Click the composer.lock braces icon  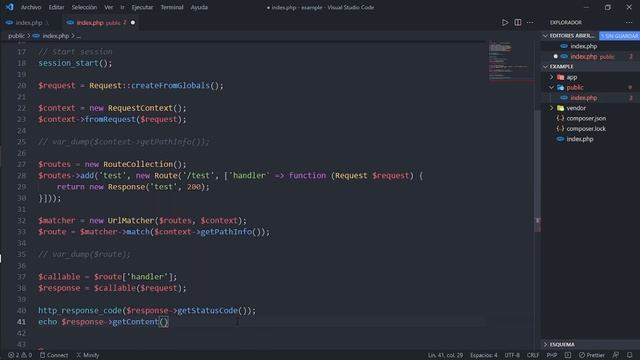pyautogui.click(x=560, y=129)
